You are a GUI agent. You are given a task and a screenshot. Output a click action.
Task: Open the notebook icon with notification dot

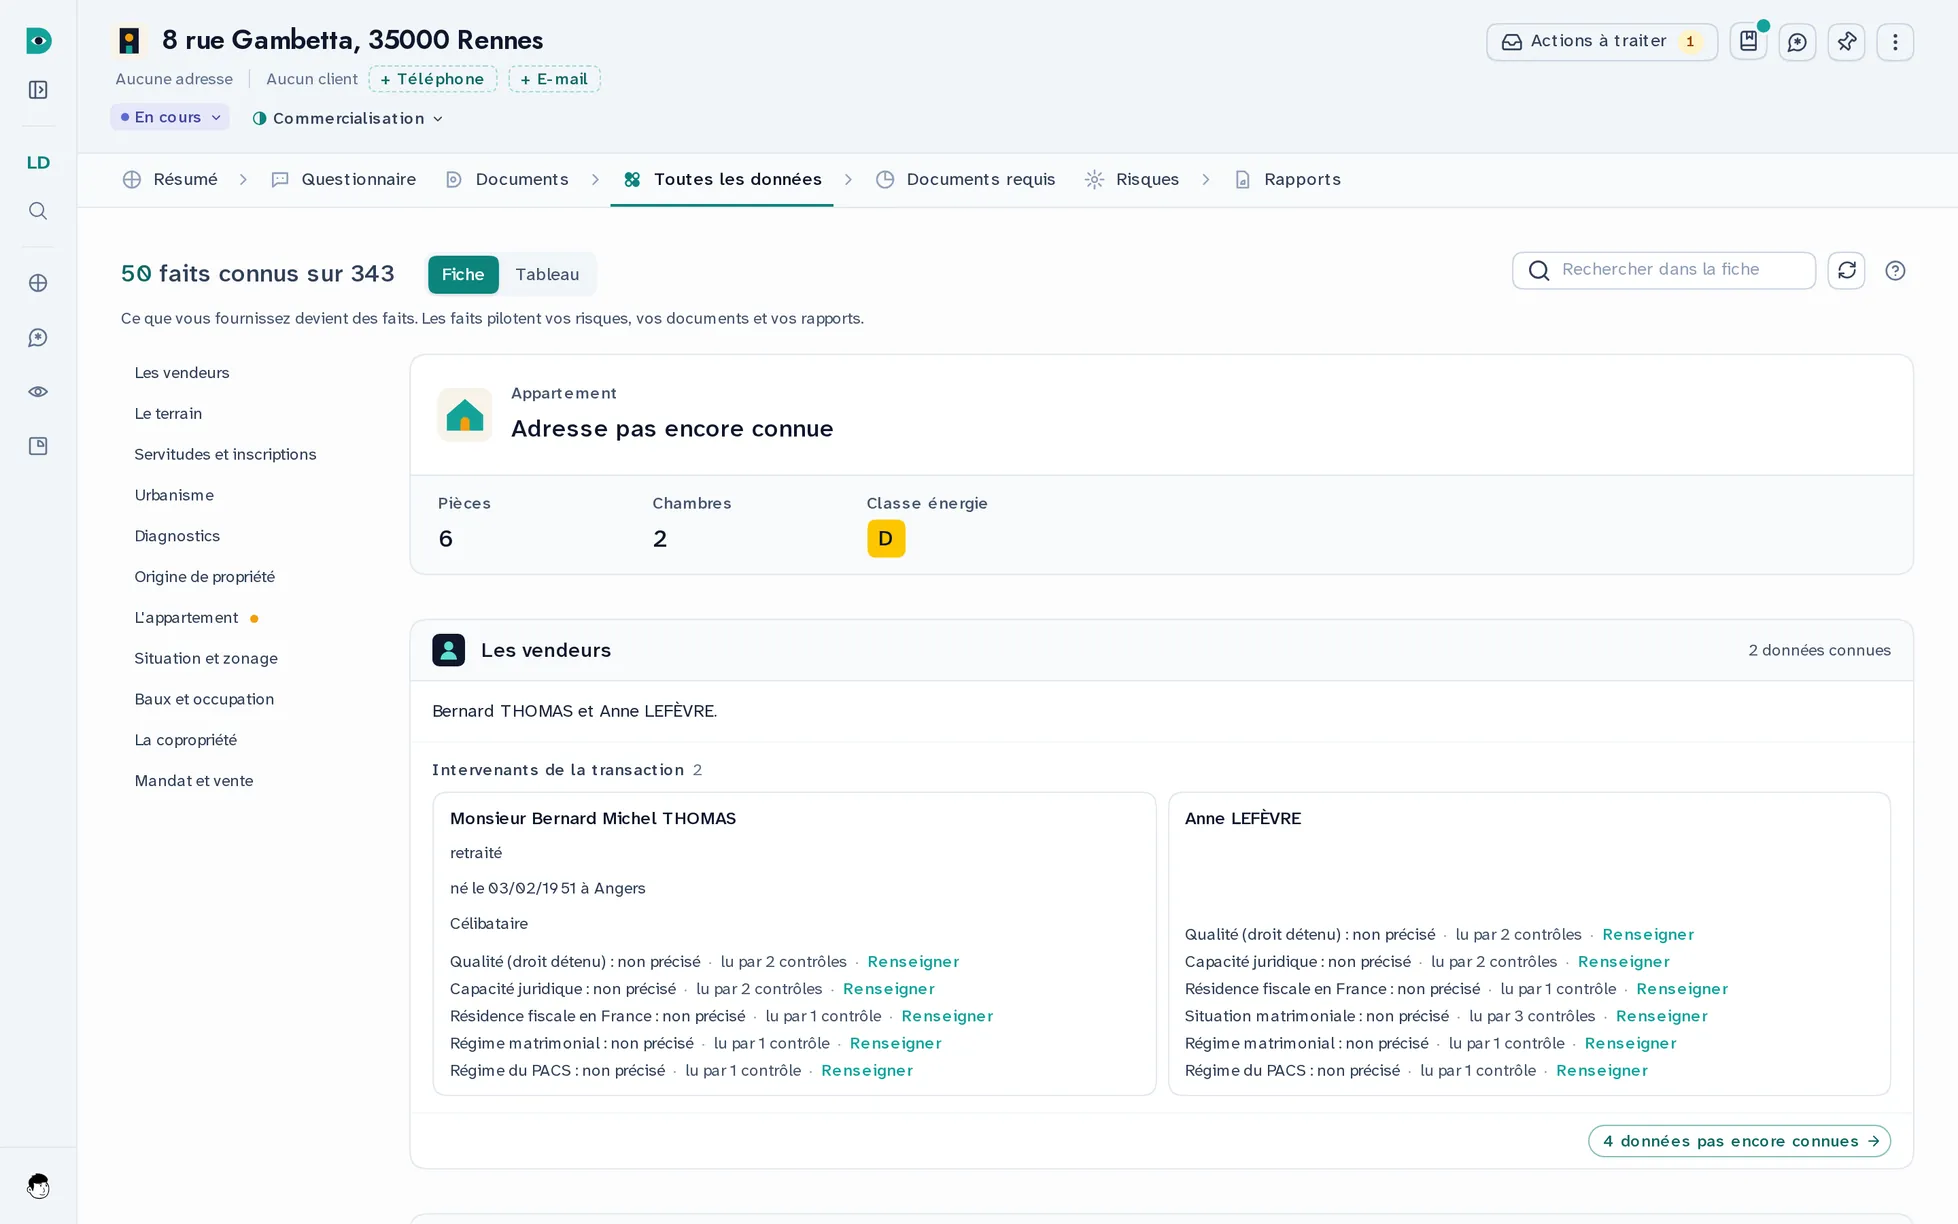1749,41
